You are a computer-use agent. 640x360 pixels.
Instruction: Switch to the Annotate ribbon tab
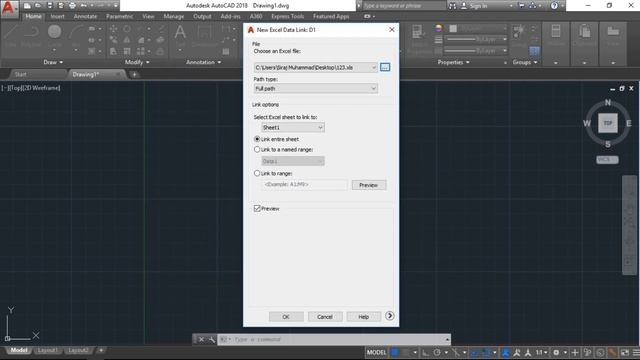85,16
